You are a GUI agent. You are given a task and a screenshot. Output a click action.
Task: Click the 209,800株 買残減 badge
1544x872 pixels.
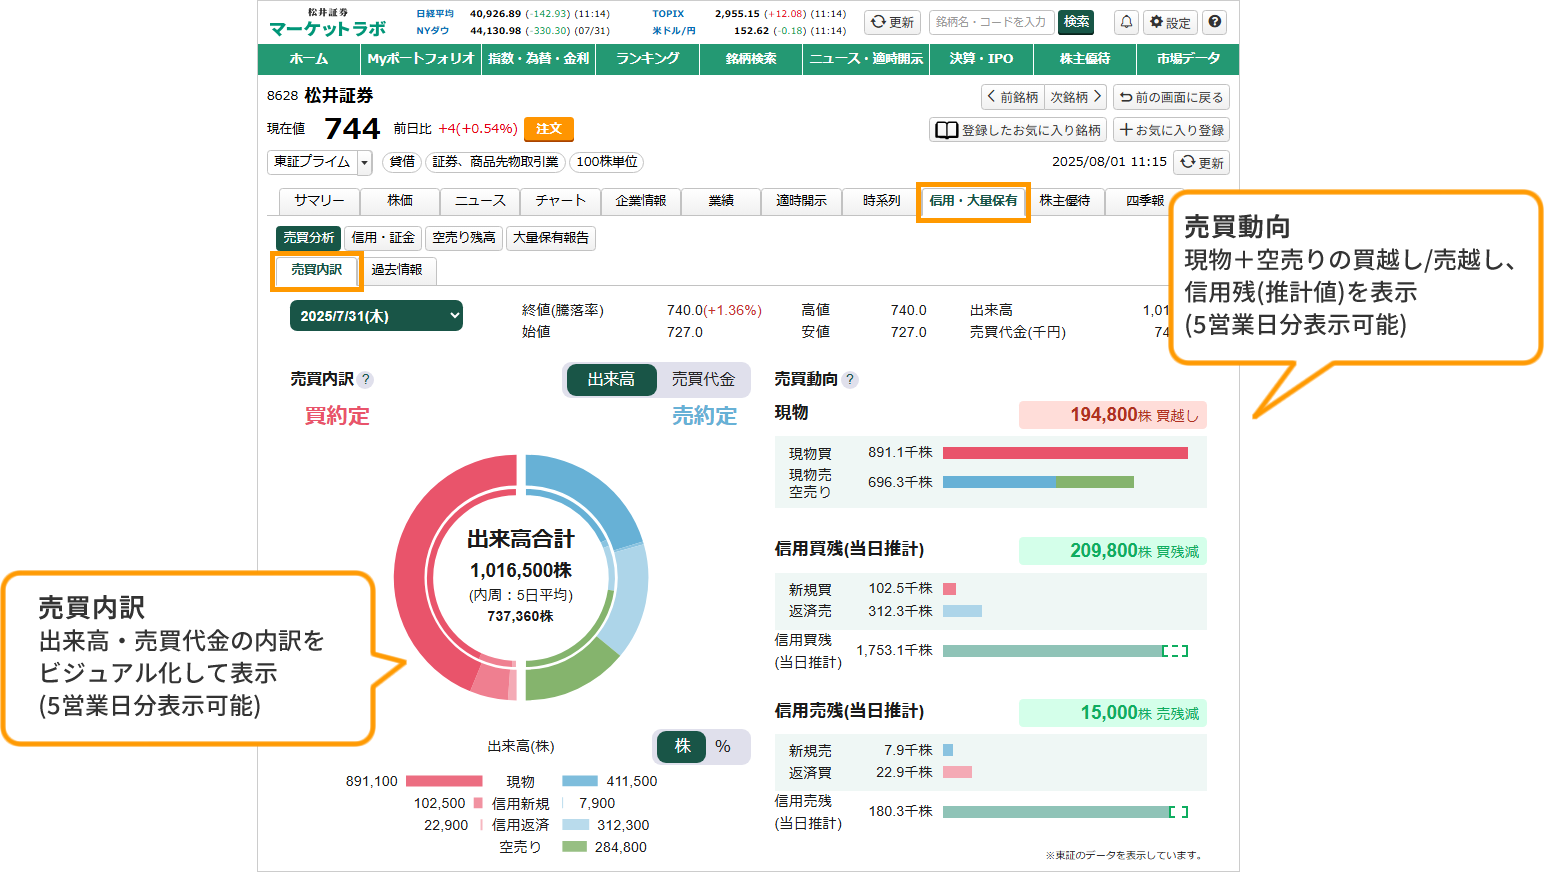click(1113, 551)
